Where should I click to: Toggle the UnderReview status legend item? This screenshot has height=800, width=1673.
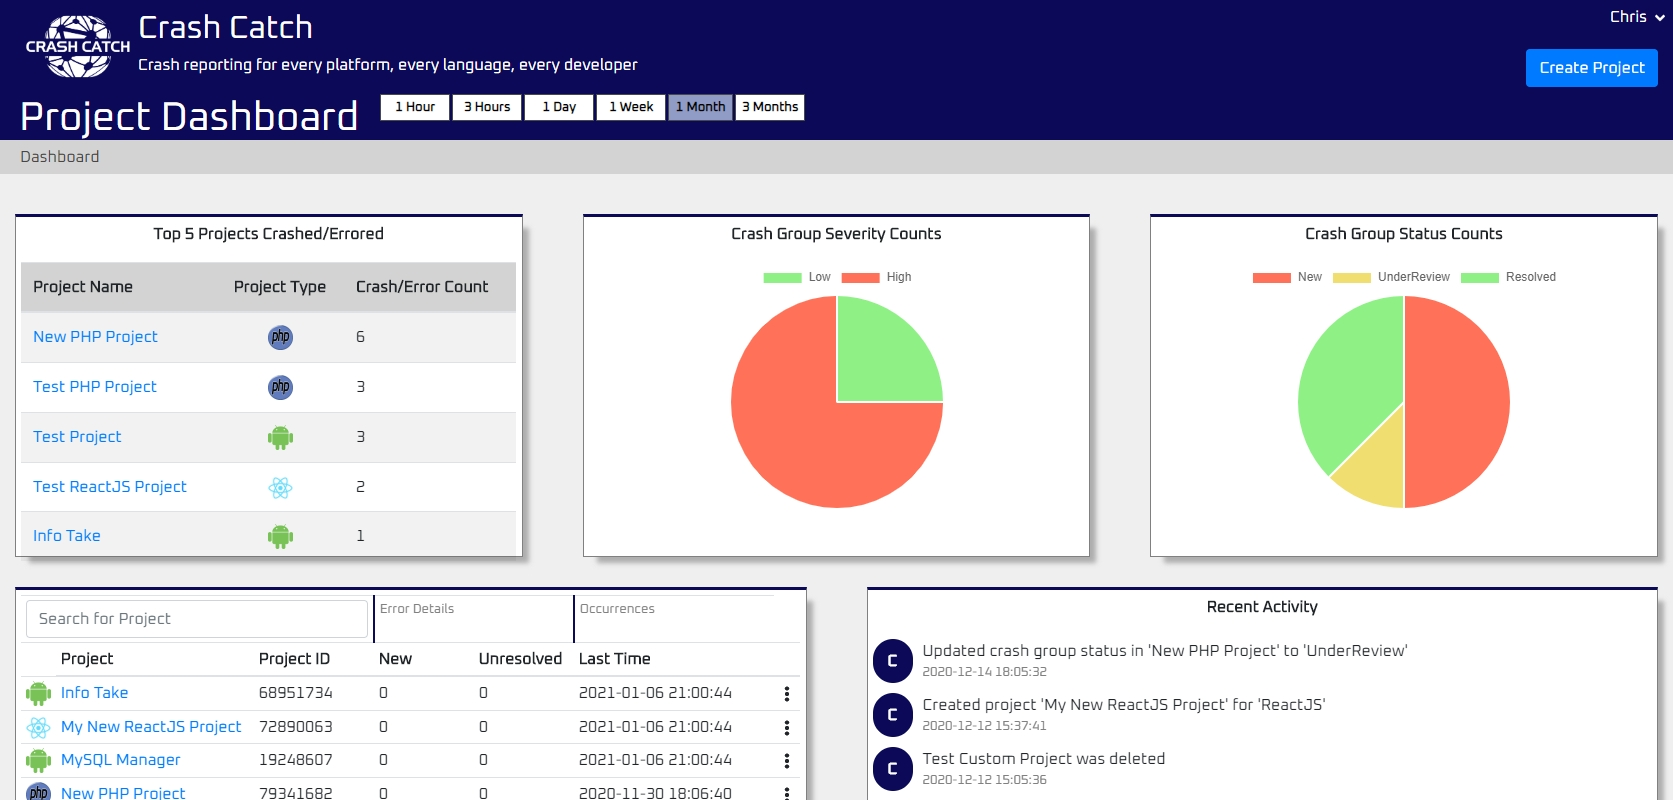coord(1391,277)
